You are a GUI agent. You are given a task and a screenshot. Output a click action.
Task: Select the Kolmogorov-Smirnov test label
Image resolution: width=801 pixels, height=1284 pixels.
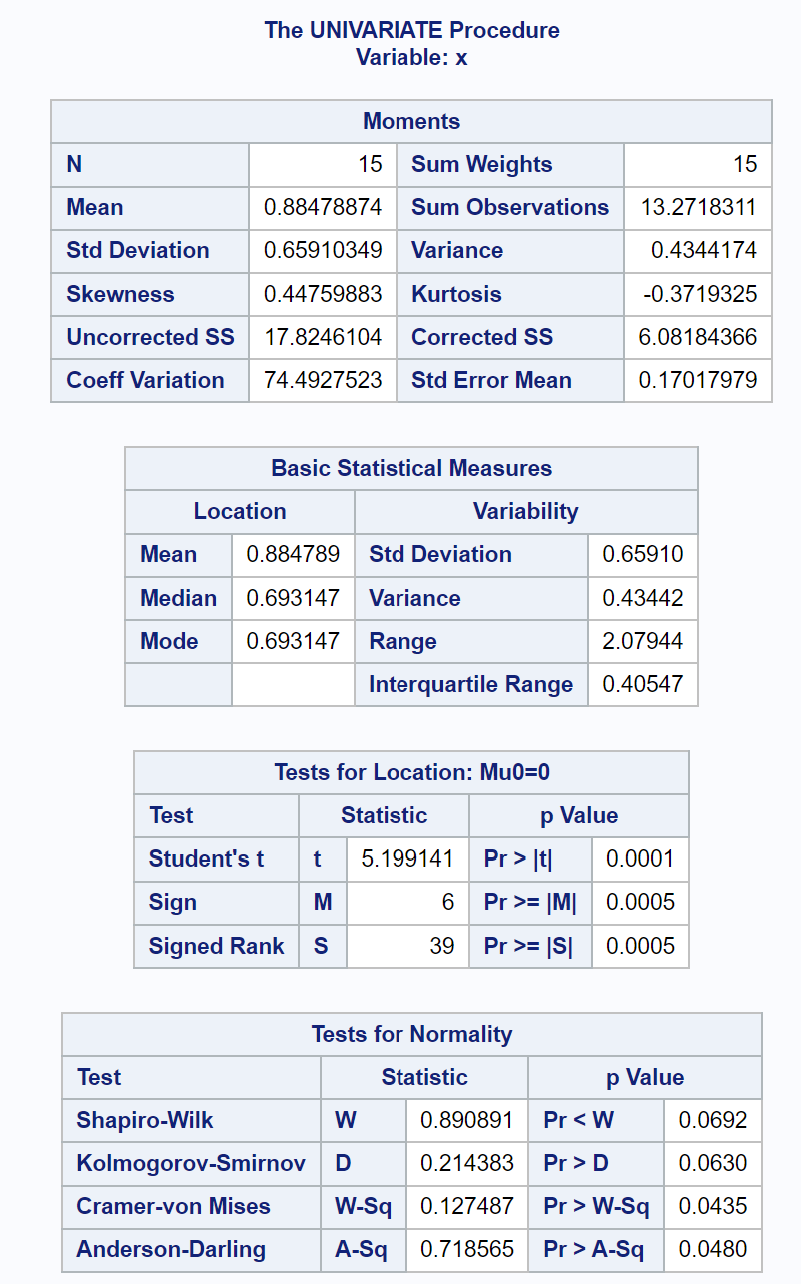click(x=191, y=1164)
